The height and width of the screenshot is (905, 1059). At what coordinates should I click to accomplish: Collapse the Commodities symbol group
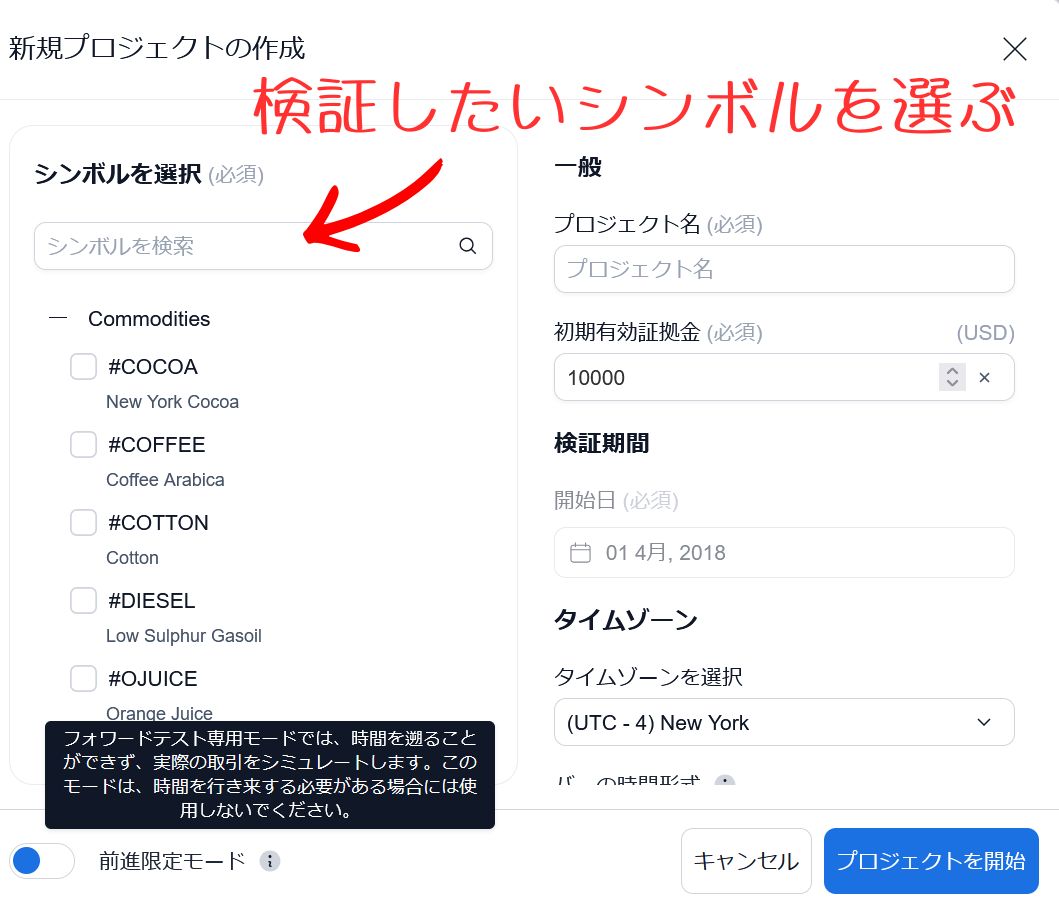pyautogui.click(x=57, y=318)
